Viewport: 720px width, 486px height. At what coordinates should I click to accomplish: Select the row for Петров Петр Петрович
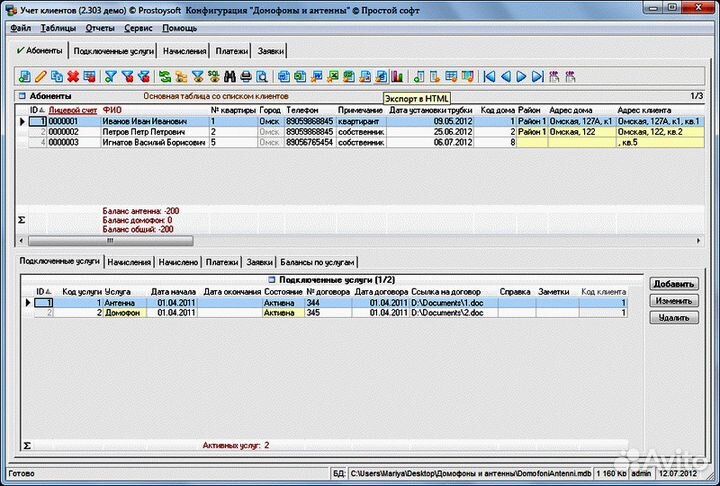pos(143,132)
